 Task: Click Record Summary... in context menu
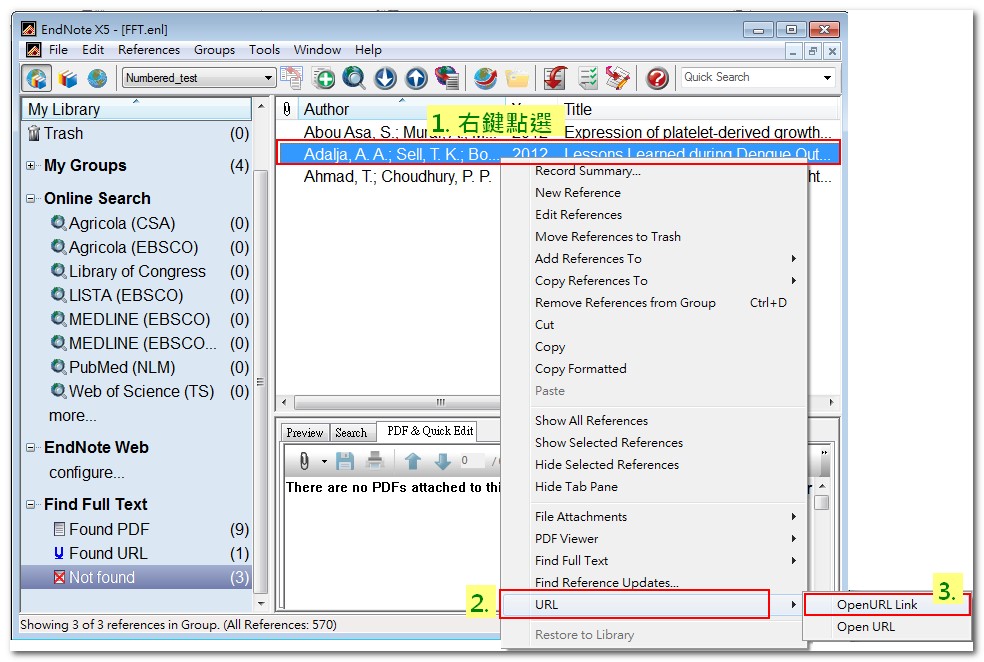654,171
